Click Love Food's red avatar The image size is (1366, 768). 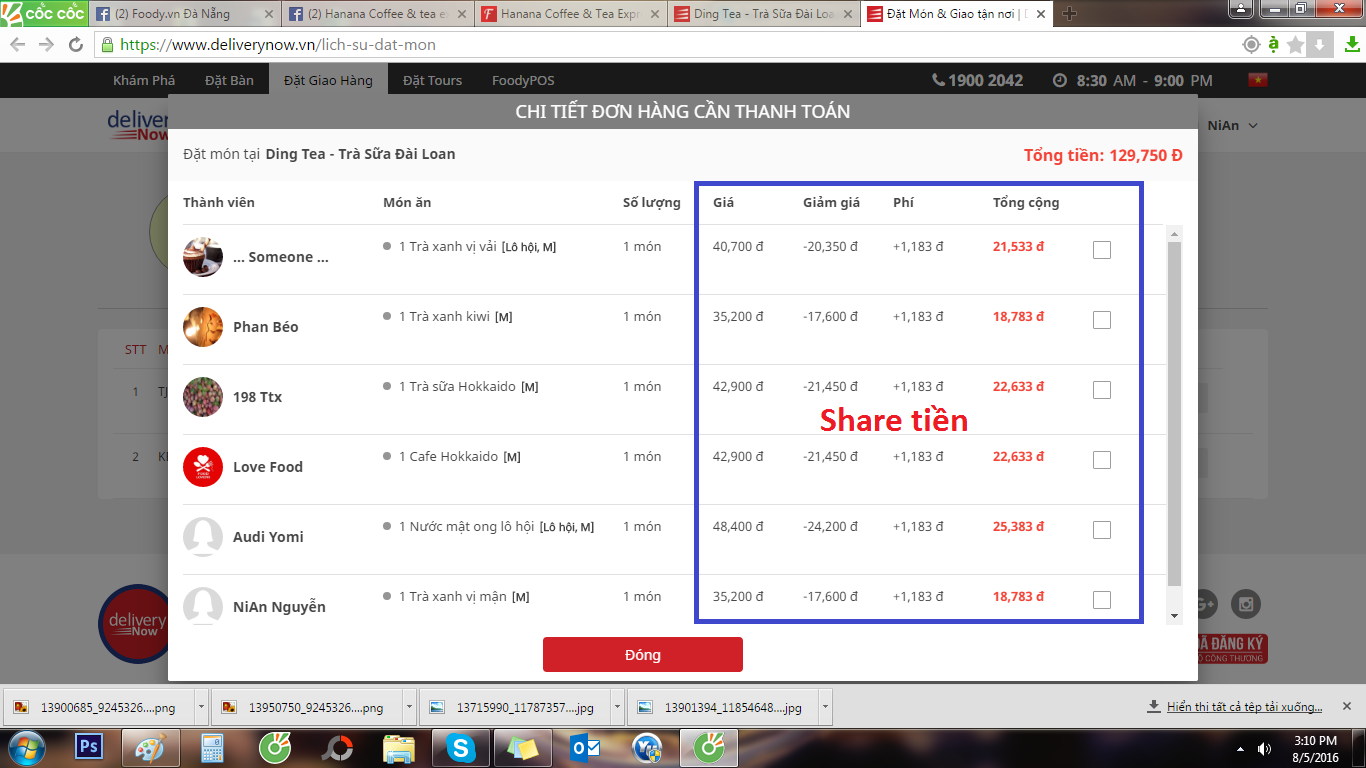point(203,467)
